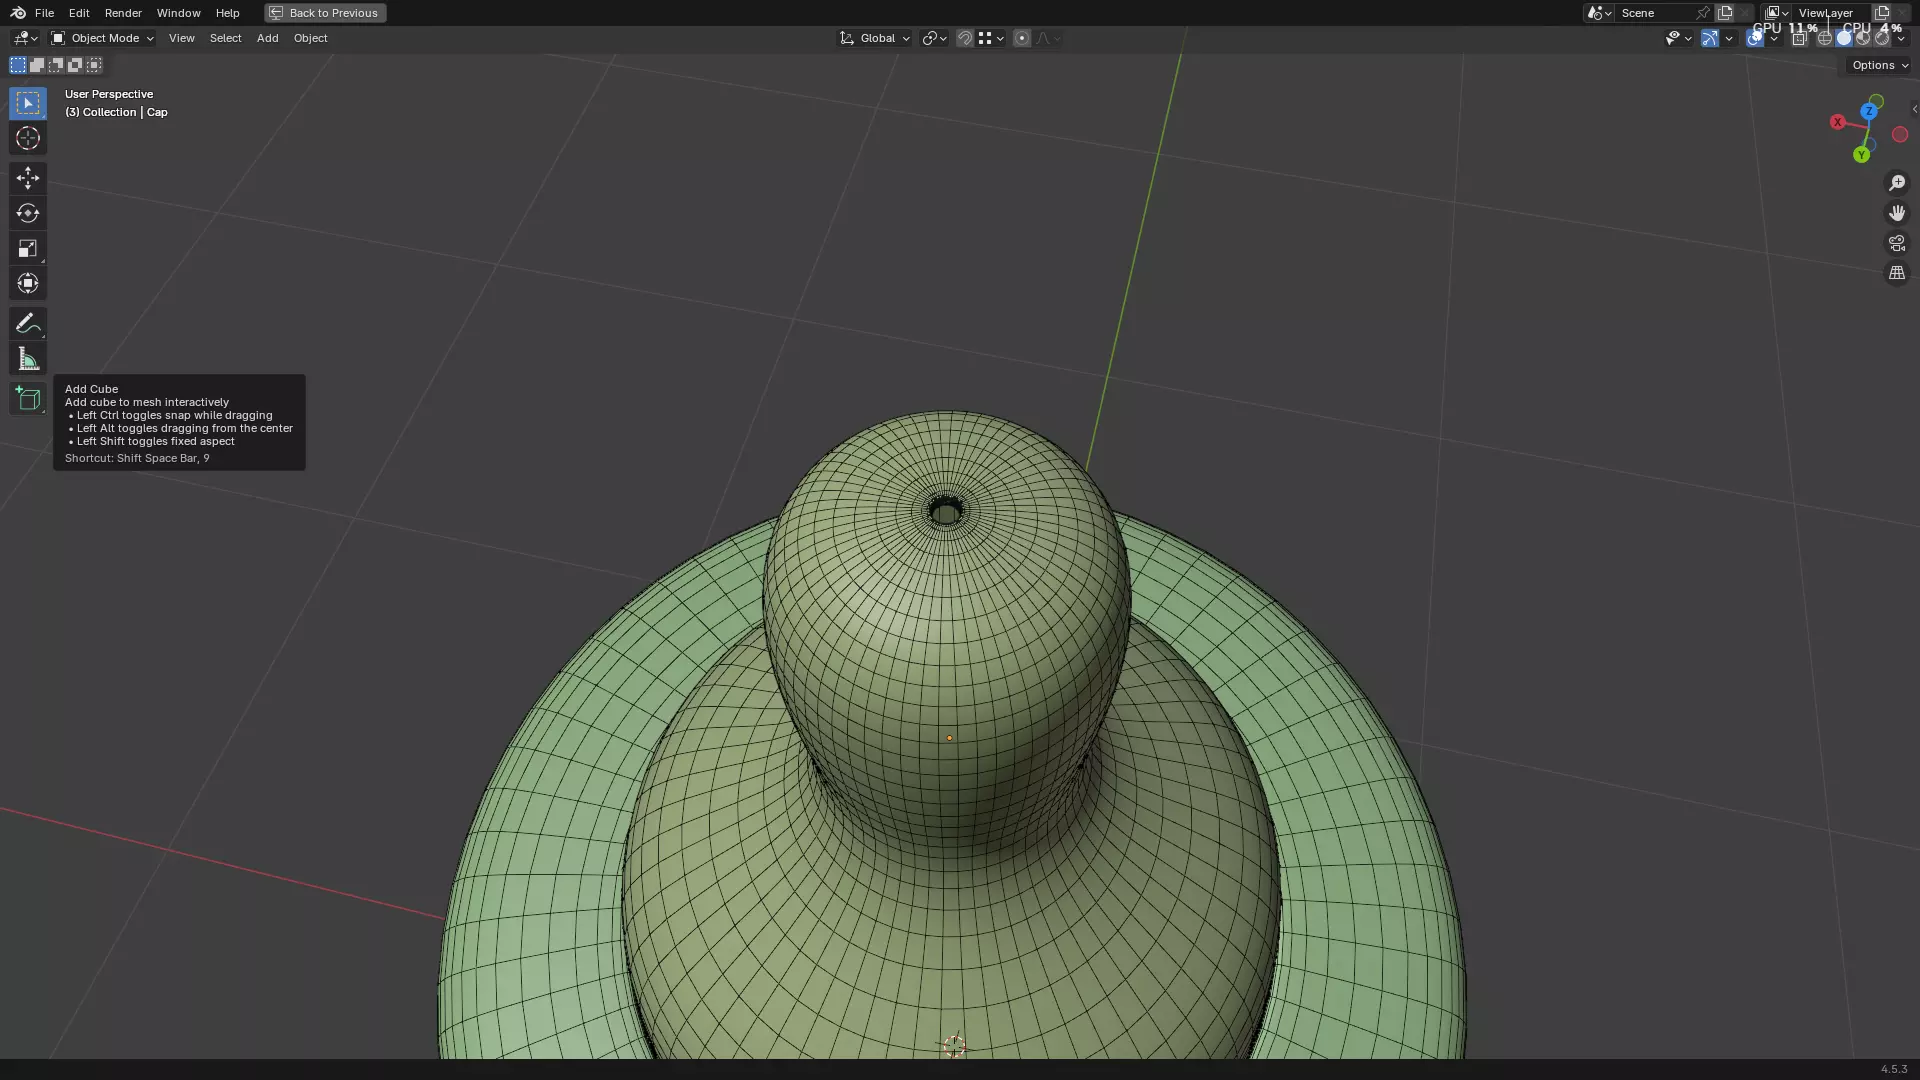This screenshot has height=1080, width=1920.
Task: Toggle X-ray view
Action: (1798, 38)
